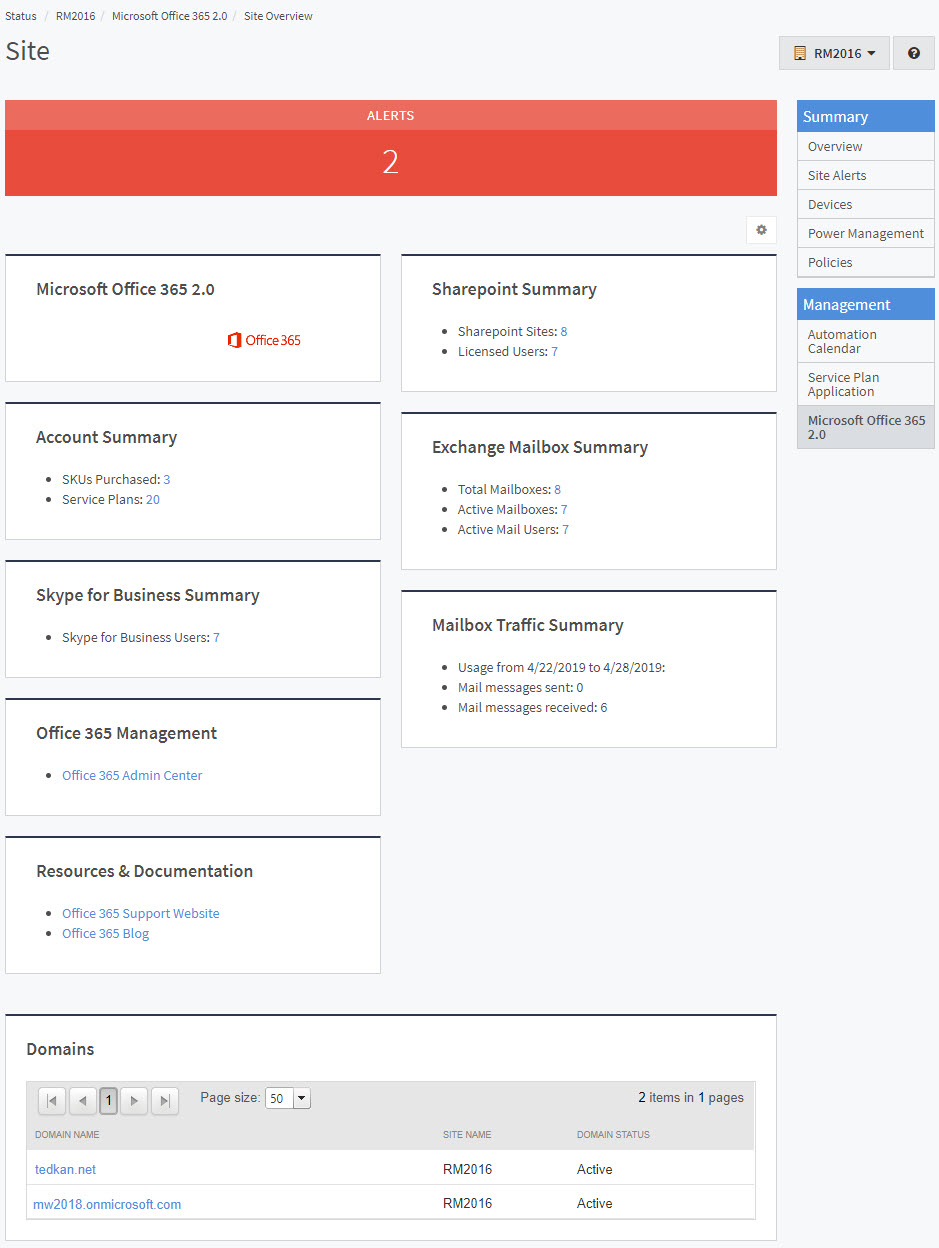Viewport: 939px width, 1248px height.
Task: Click Mail messages received value 6
Action: pyautogui.click(x=604, y=707)
